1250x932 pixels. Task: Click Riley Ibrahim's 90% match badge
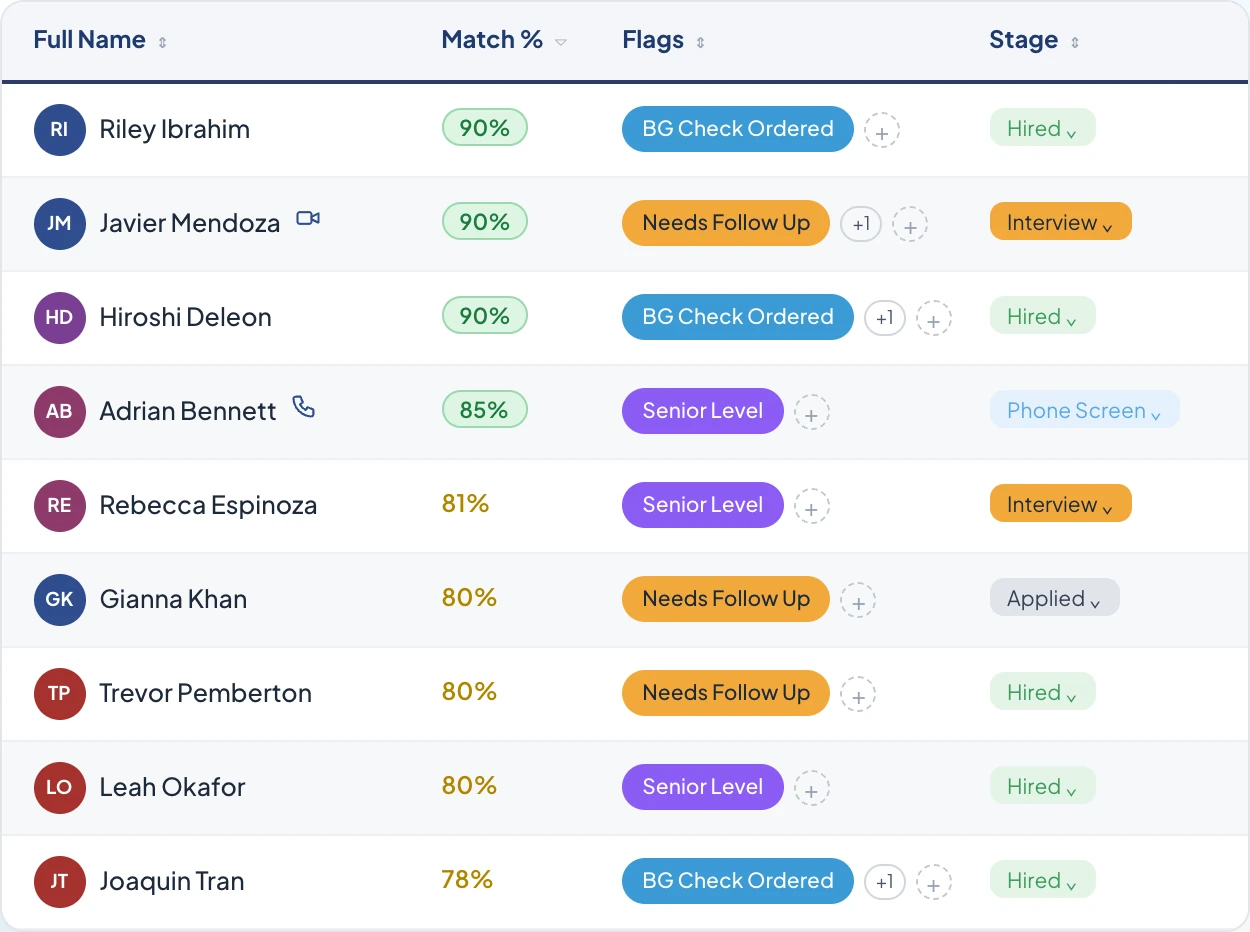point(485,128)
